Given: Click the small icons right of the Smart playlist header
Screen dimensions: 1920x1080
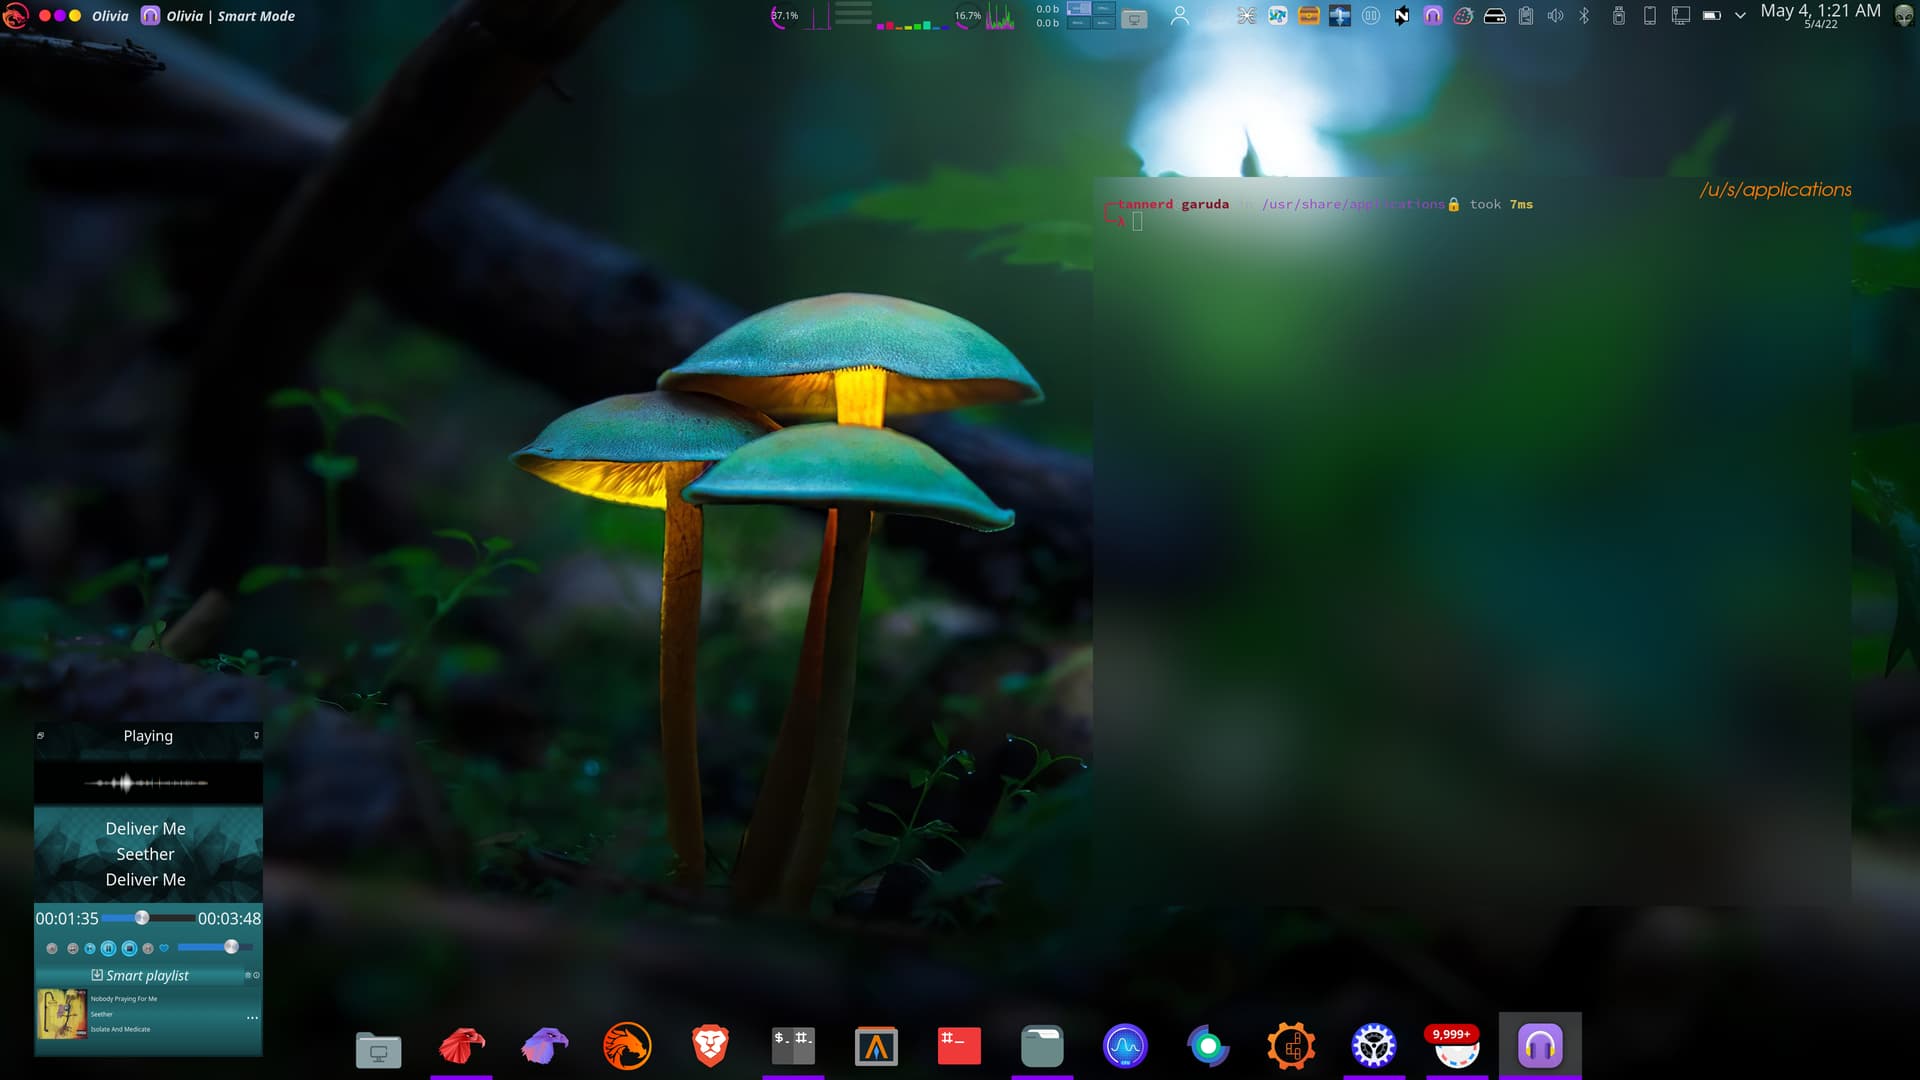Looking at the screenshot, I should click(252, 975).
